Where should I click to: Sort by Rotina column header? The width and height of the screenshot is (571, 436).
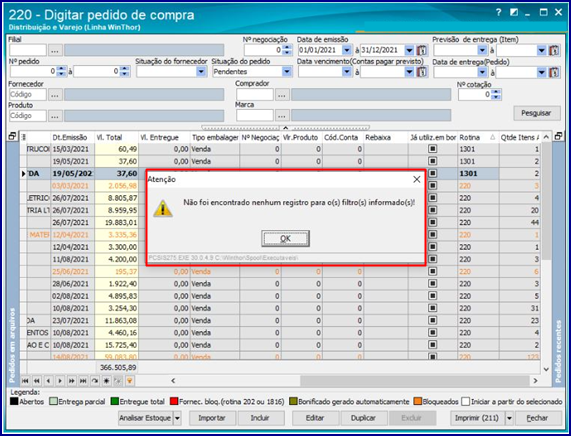pos(478,137)
